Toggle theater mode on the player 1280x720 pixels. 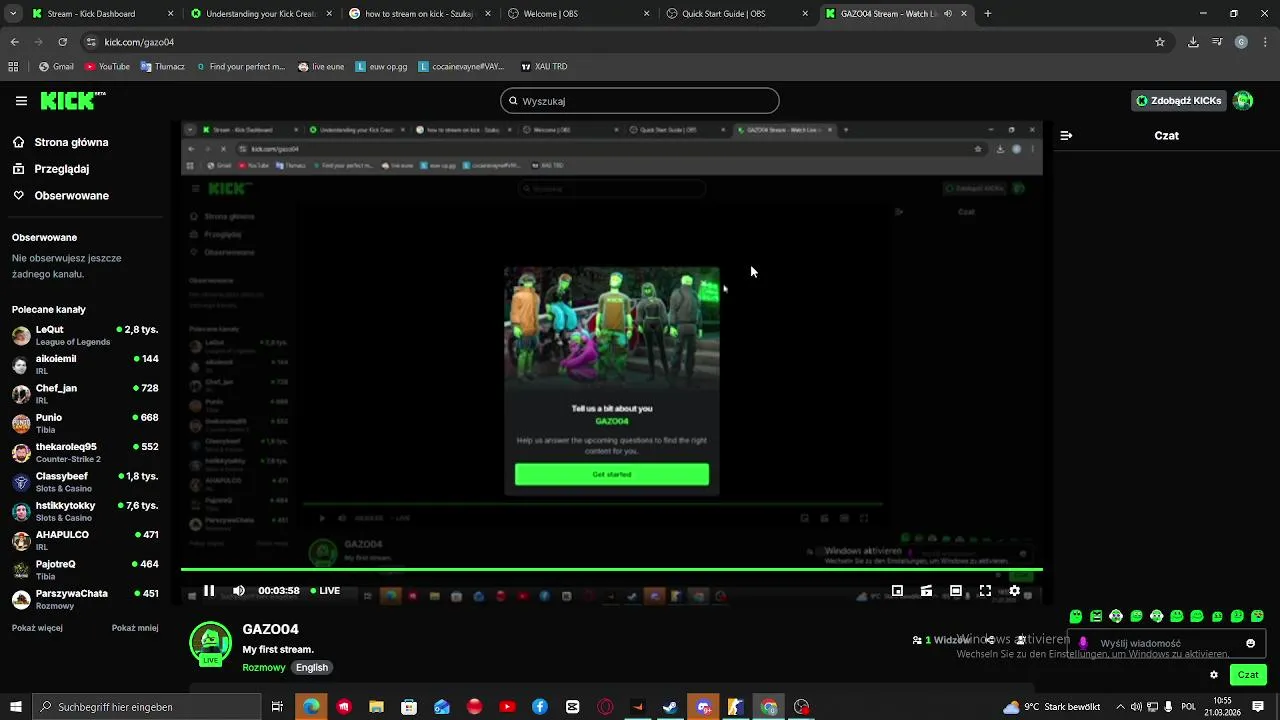(956, 591)
